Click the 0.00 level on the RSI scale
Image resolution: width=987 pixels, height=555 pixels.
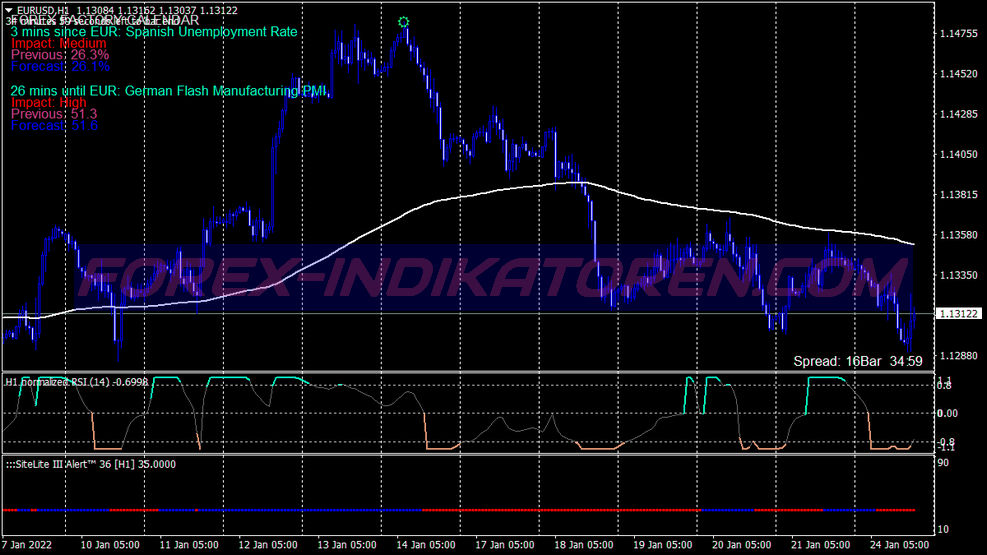coord(947,413)
